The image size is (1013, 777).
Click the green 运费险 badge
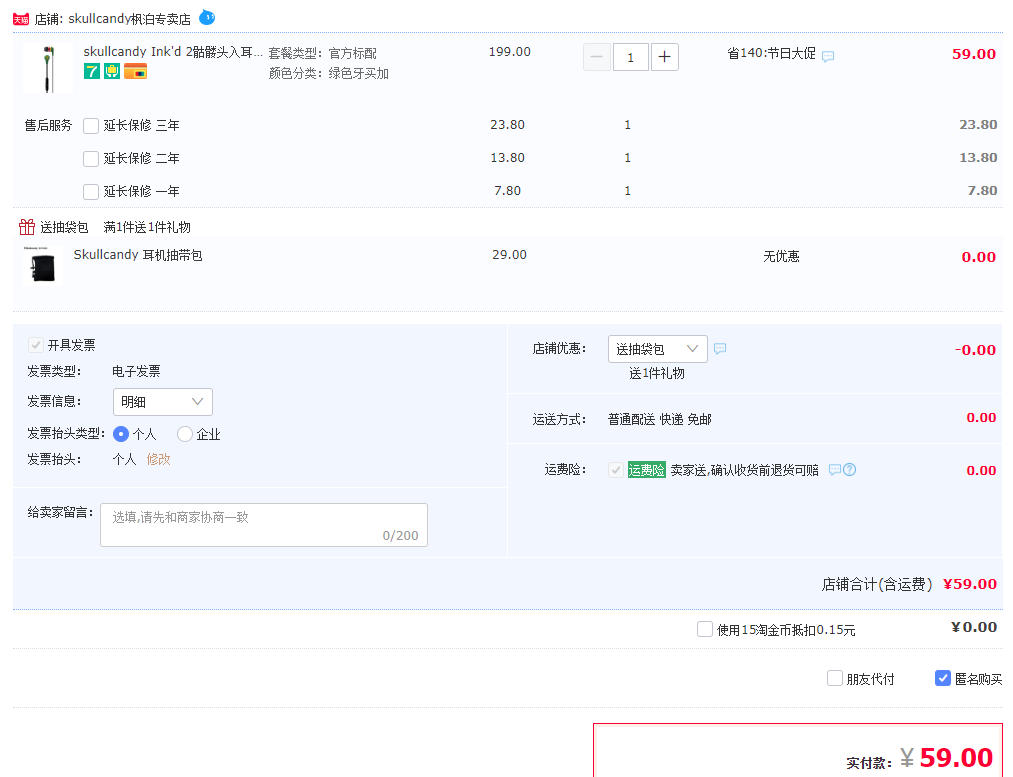(647, 470)
